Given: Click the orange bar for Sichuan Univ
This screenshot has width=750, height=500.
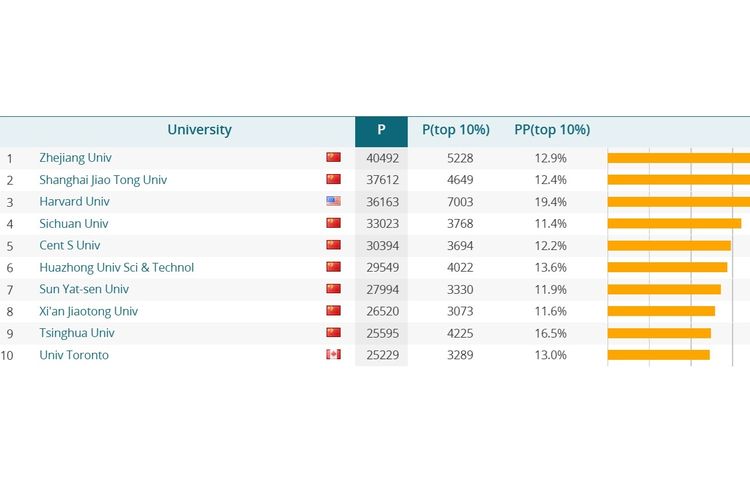Looking at the screenshot, I should tap(674, 223).
